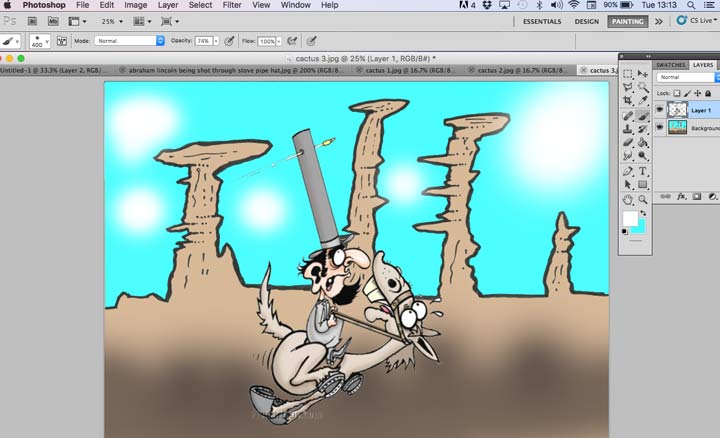Select the Healing Brush tool
The width and height of the screenshot is (720, 438).
(x=628, y=116)
